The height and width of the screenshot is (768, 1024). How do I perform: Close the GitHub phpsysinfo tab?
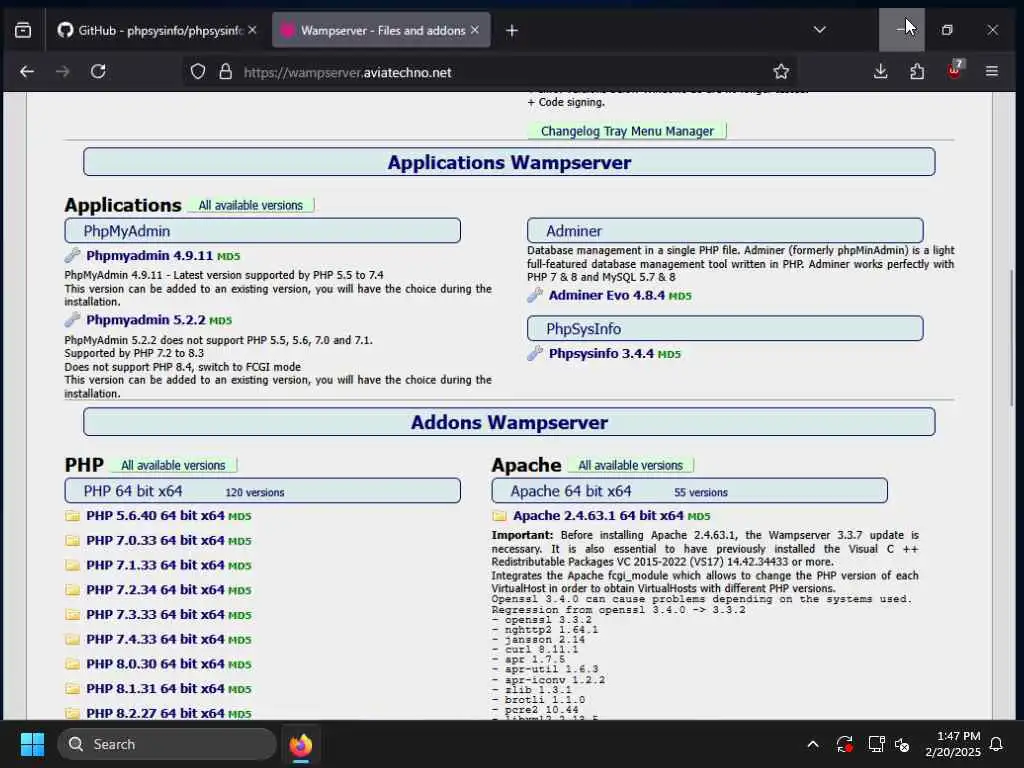[x=252, y=30]
